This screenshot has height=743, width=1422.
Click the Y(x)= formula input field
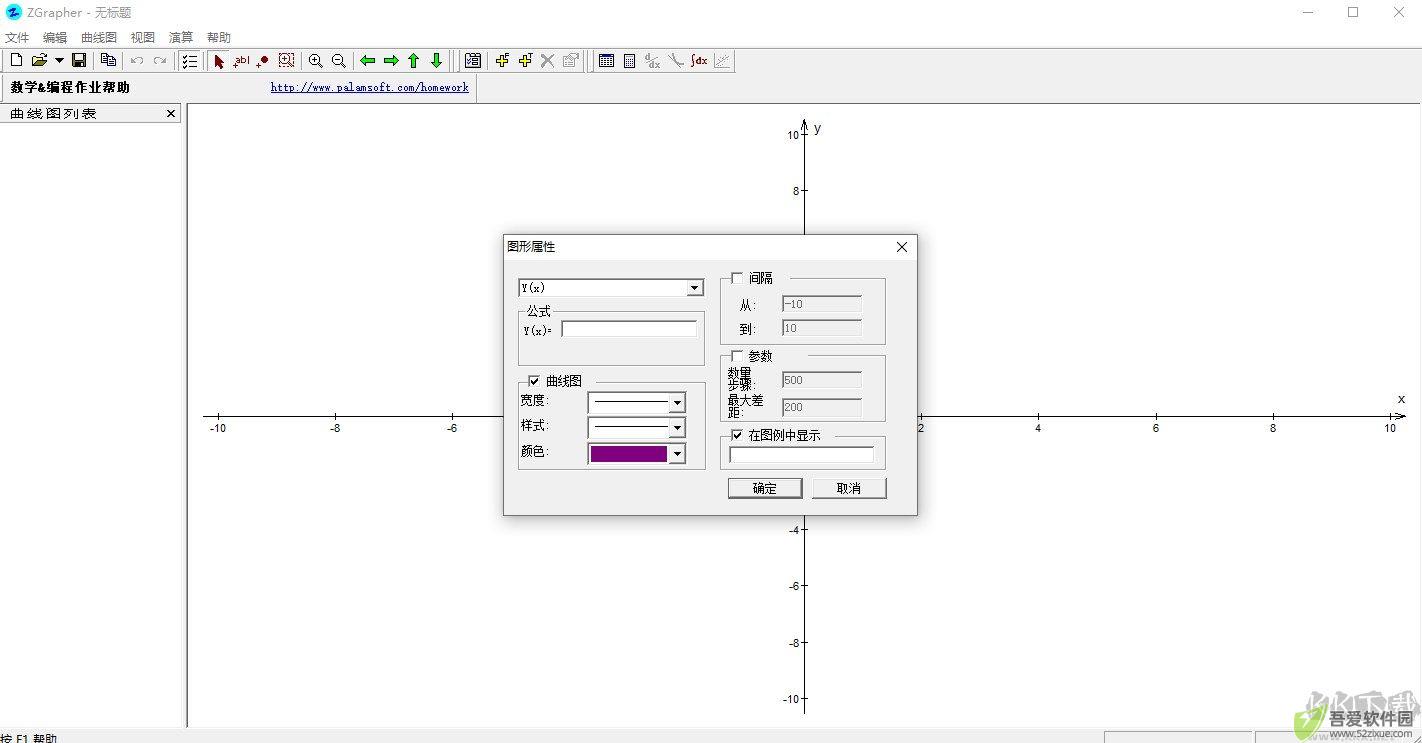pos(629,329)
